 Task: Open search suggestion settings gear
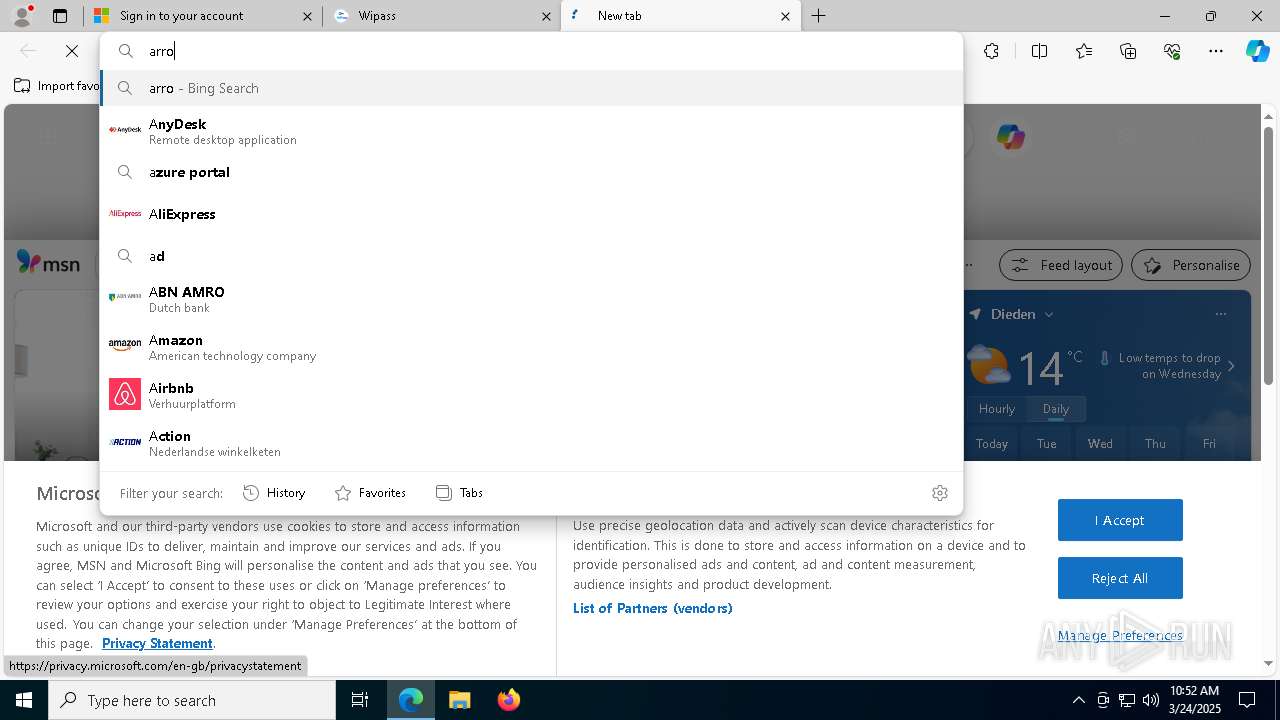939,493
